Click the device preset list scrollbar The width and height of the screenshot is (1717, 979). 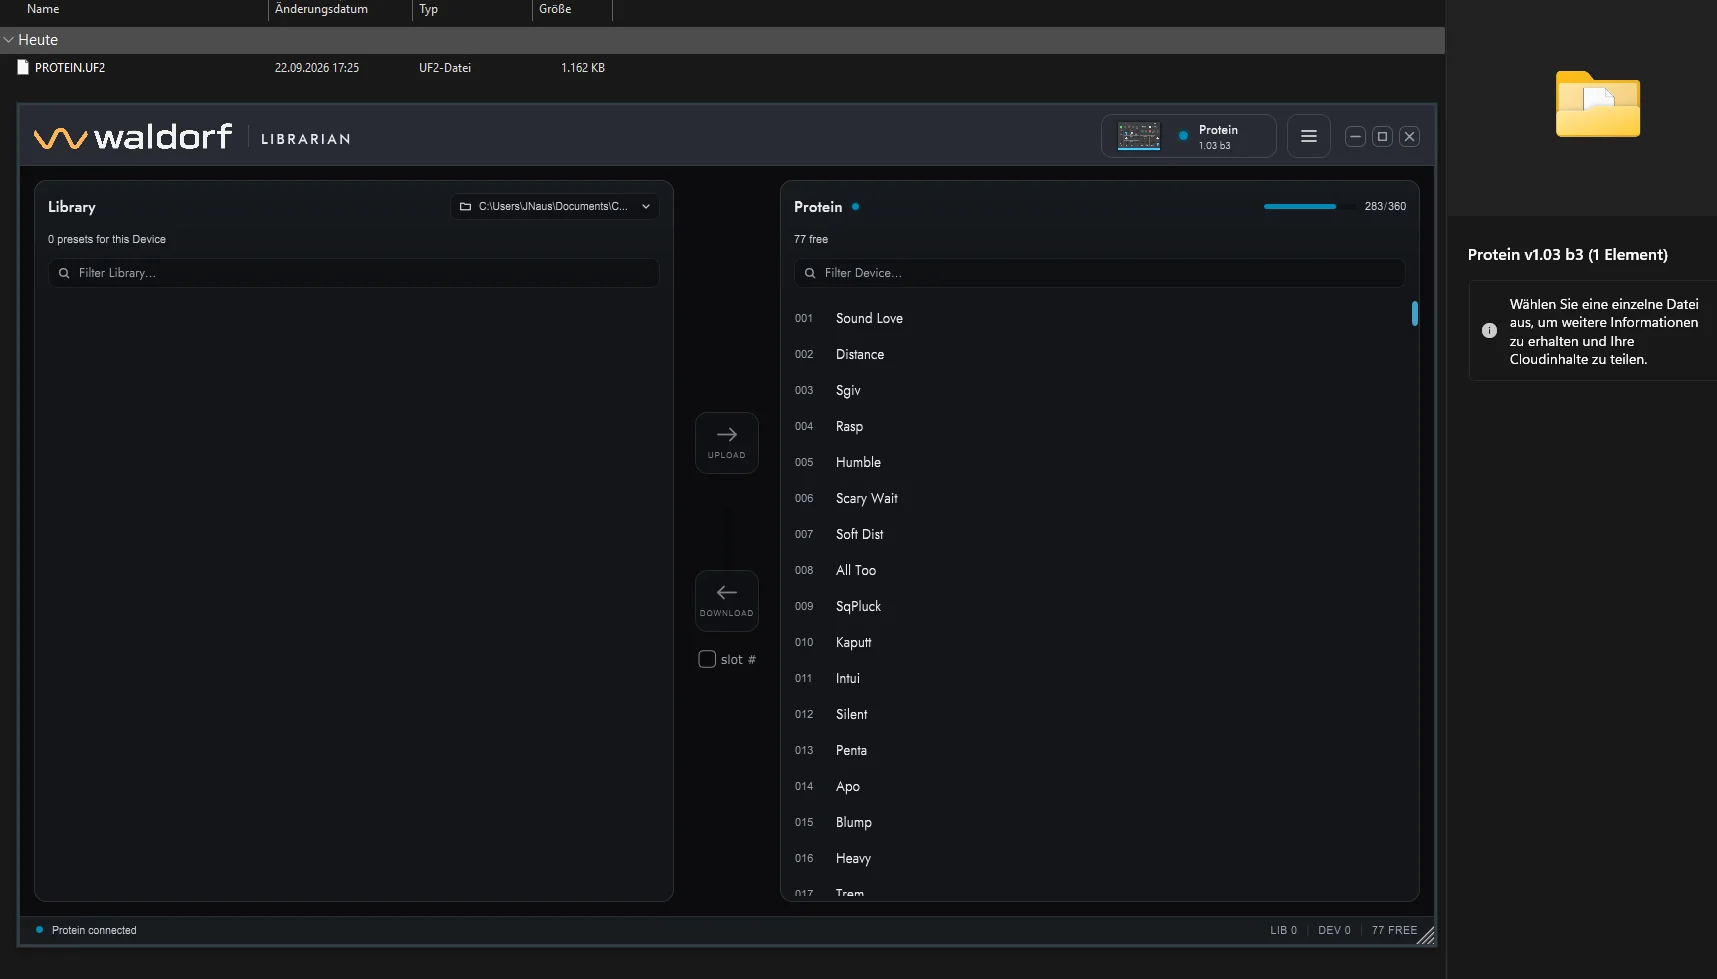[x=1414, y=313]
